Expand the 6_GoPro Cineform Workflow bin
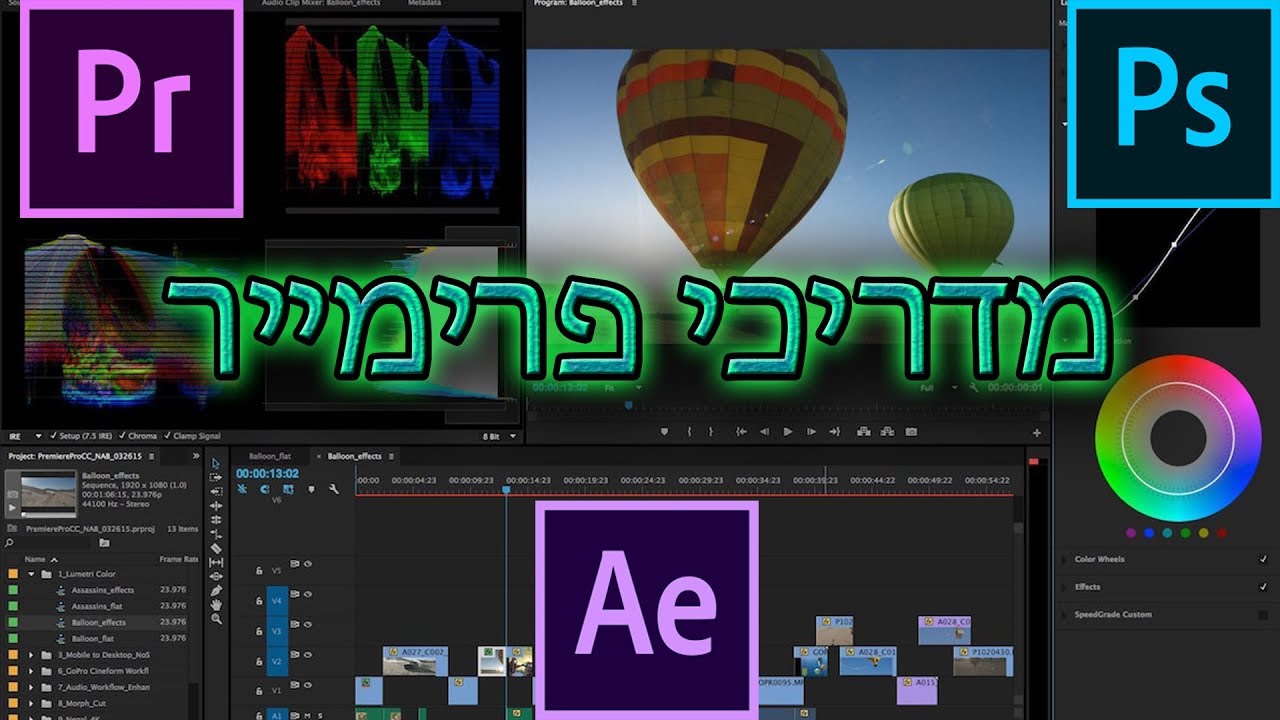1280x720 pixels. point(31,670)
